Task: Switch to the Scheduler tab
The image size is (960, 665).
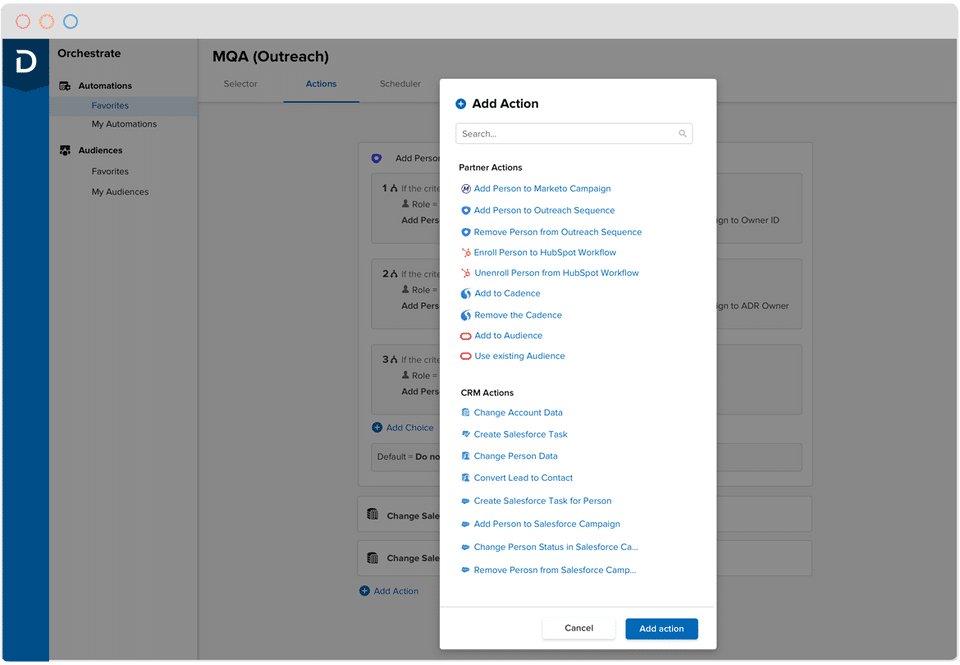Action: pyautogui.click(x=400, y=84)
